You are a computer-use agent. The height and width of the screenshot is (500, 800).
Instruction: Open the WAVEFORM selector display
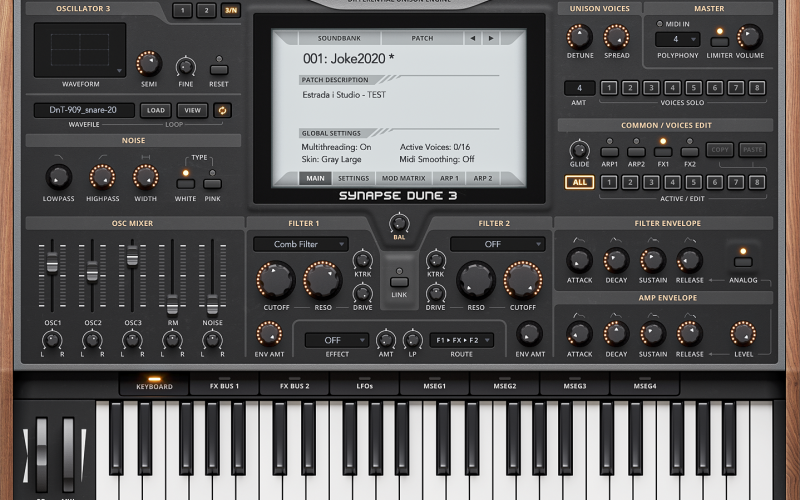click(80, 50)
